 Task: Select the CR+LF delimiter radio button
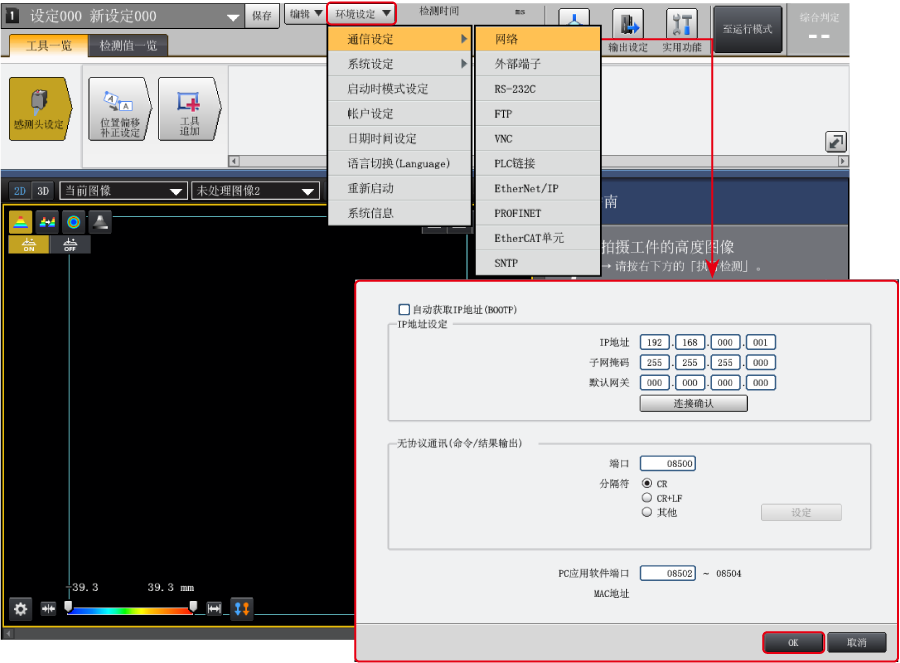tap(647, 498)
